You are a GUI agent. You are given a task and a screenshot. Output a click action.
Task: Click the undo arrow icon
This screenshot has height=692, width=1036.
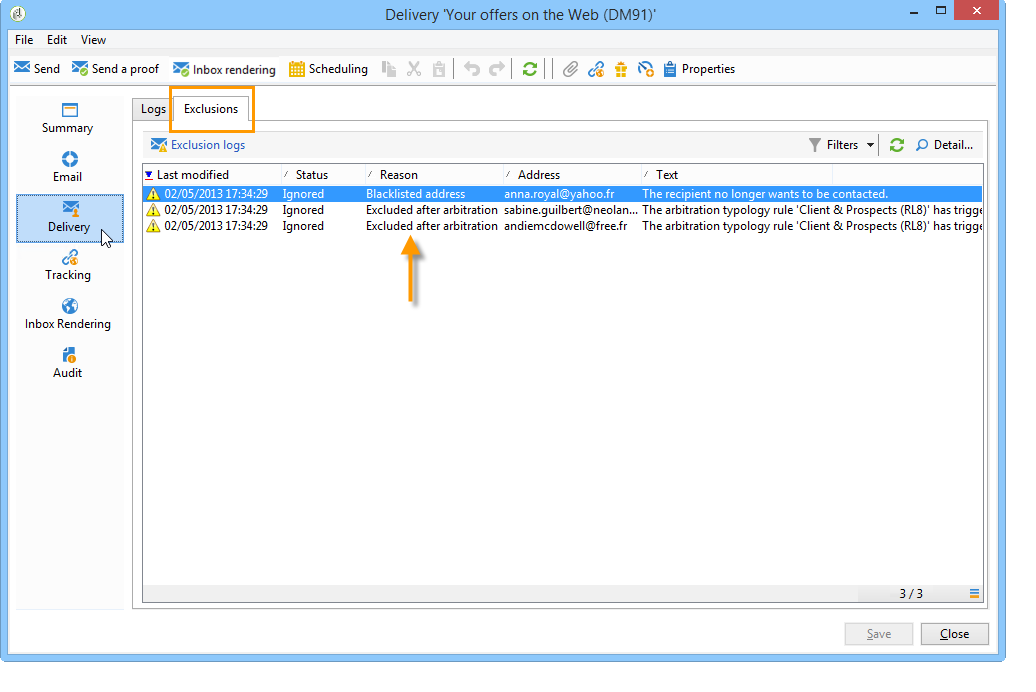[472, 69]
